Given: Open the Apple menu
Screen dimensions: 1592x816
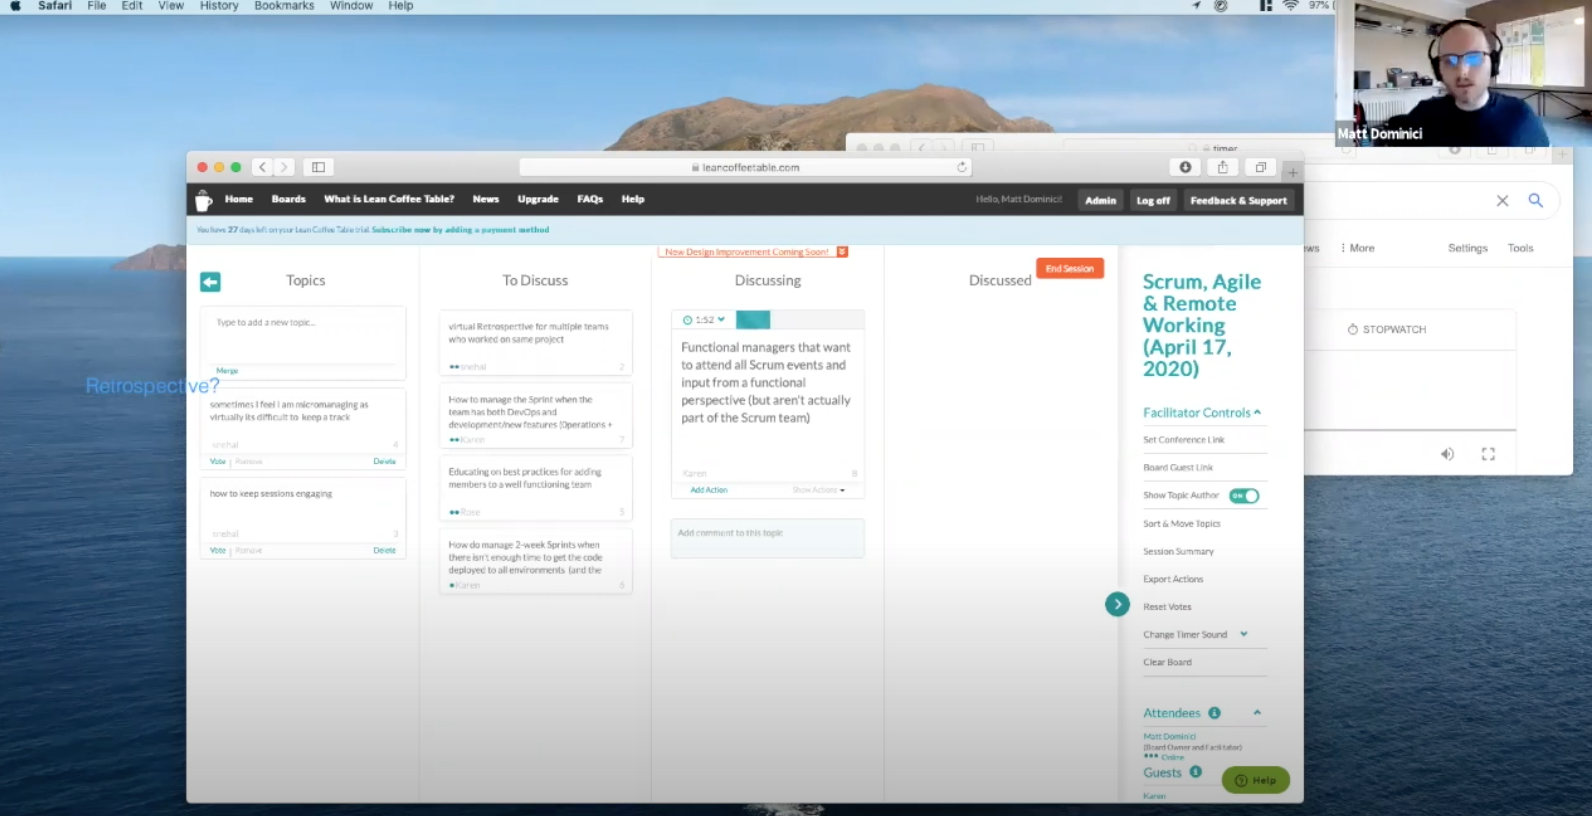Looking at the screenshot, I should tap(15, 6).
